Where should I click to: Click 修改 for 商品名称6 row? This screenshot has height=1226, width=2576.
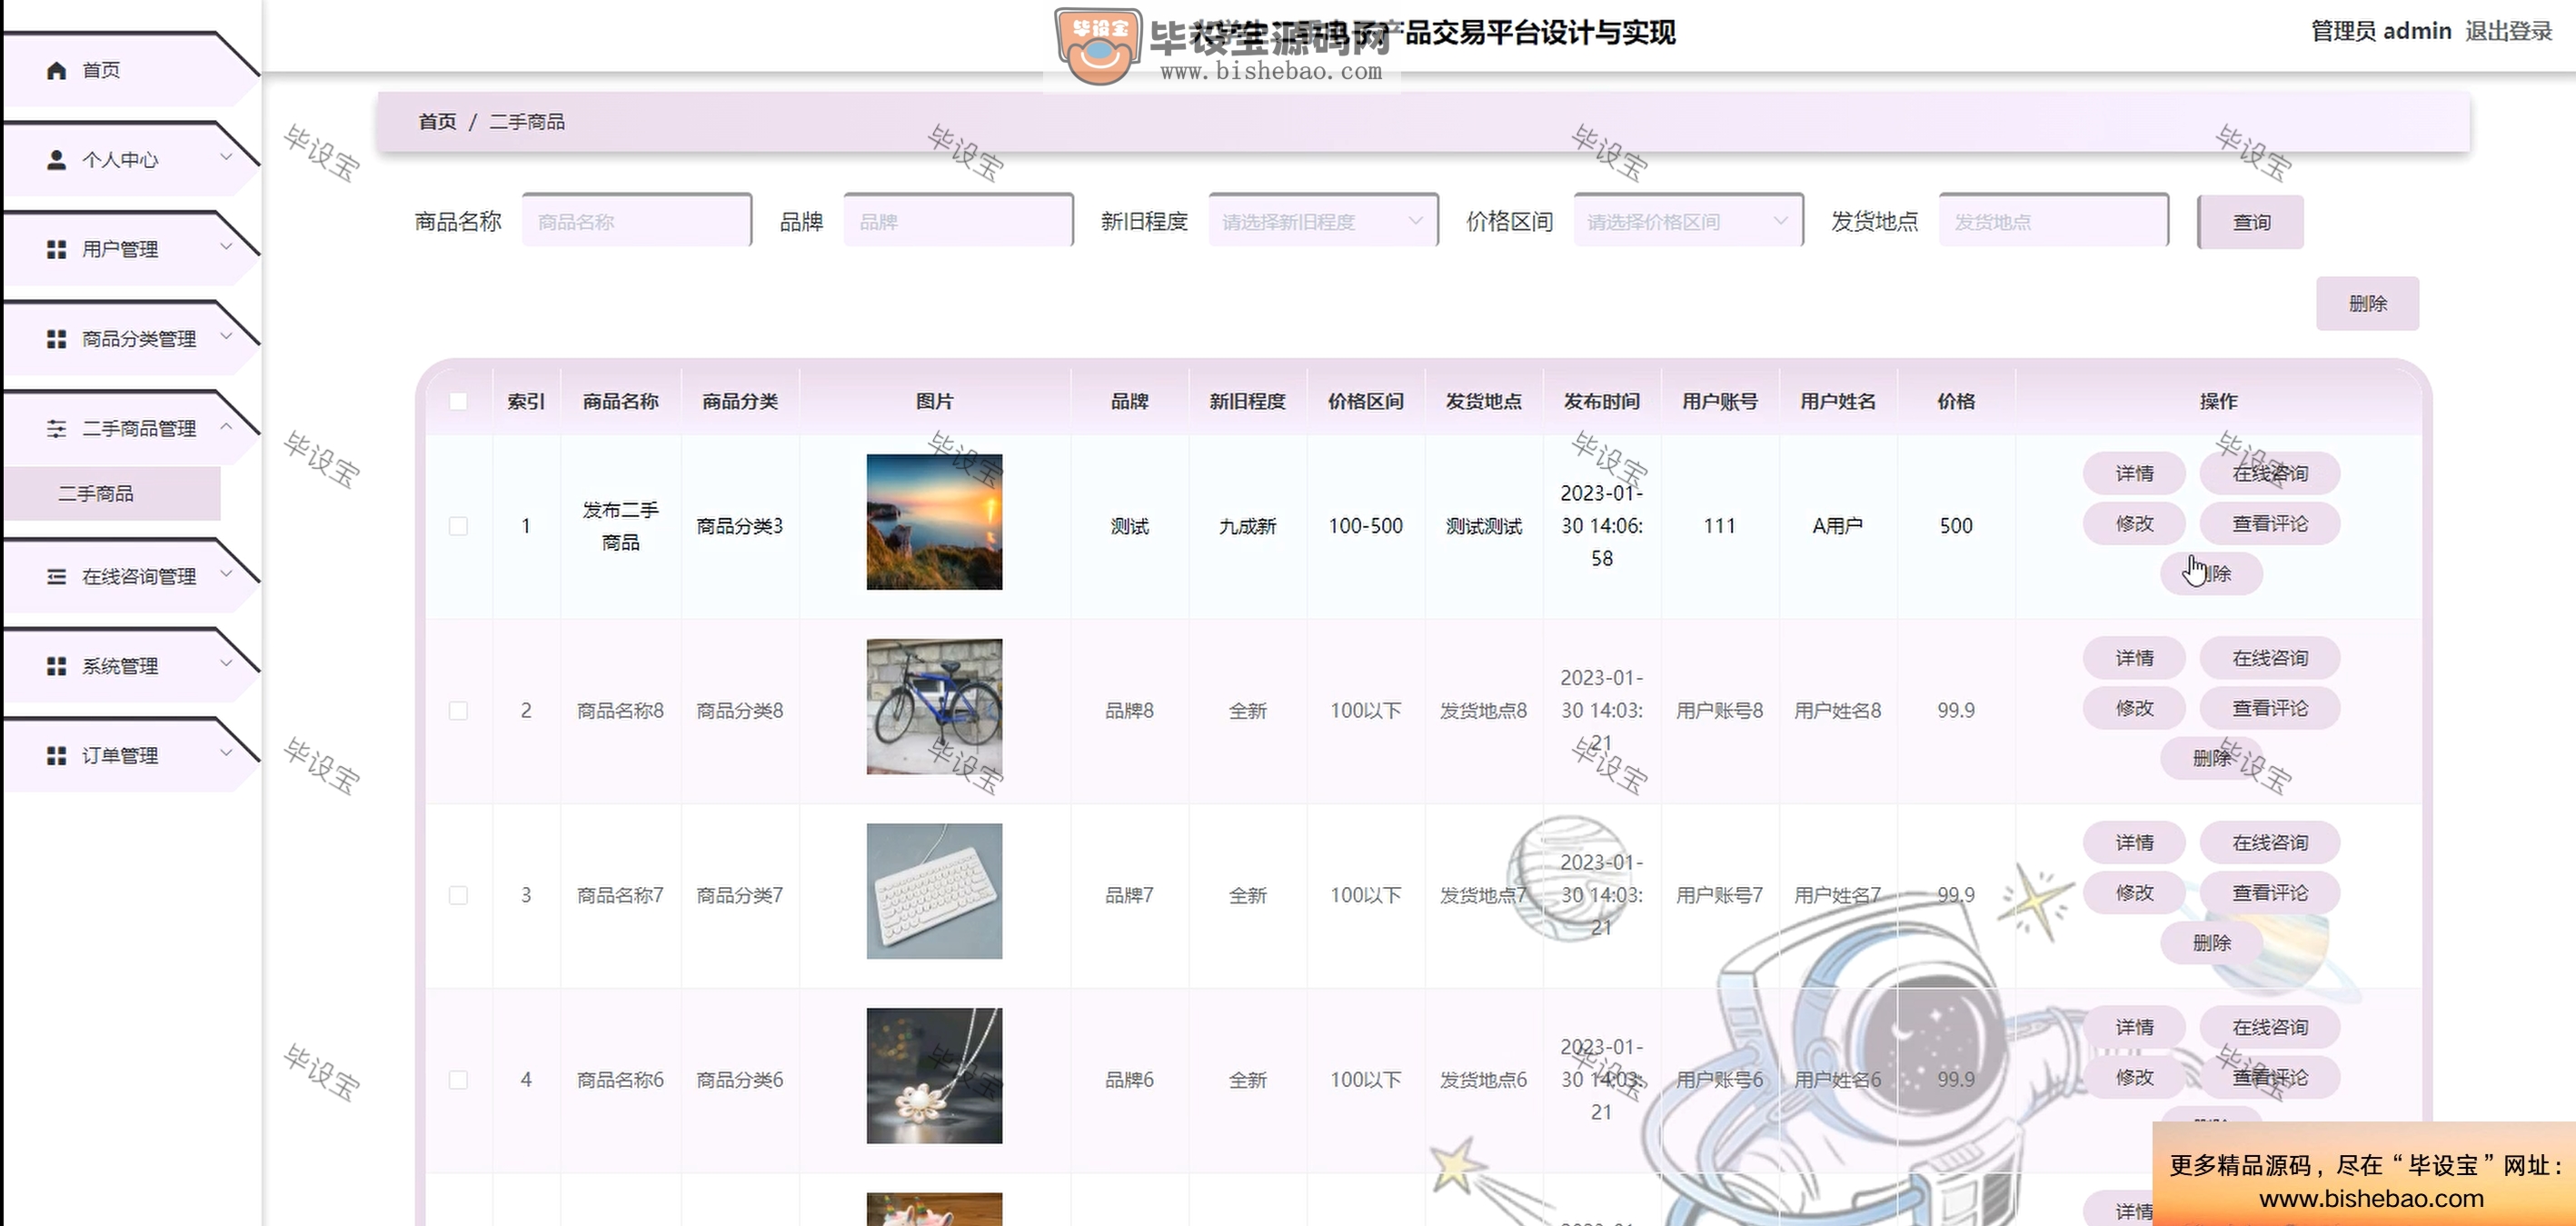[2134, 1077]
